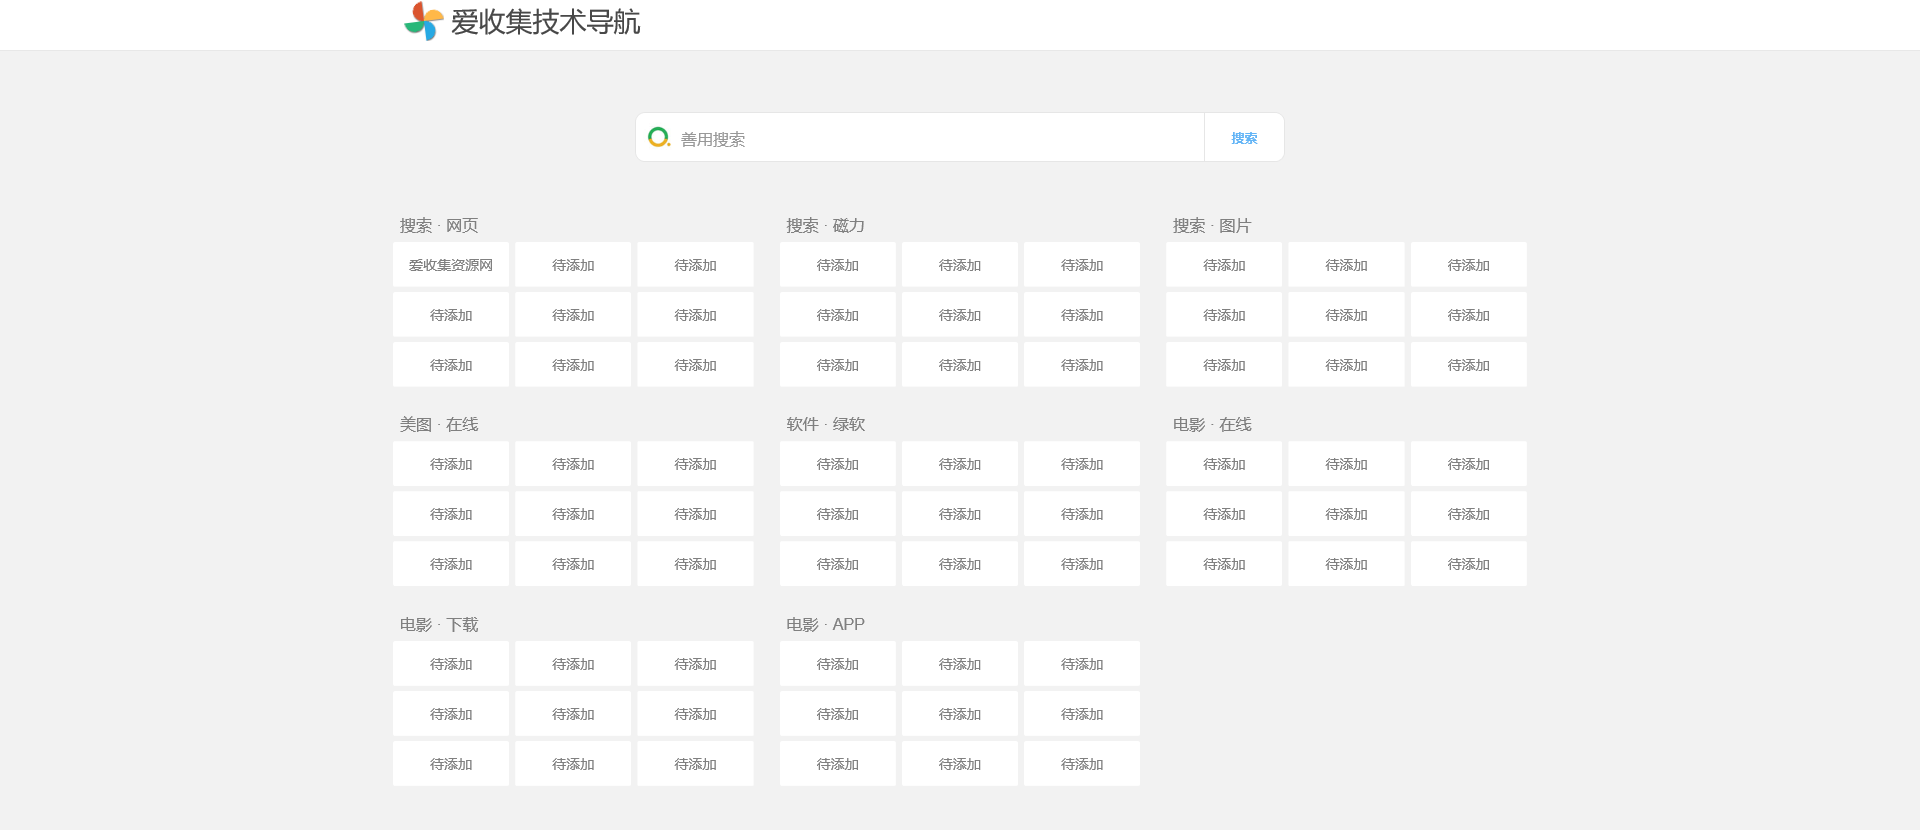Open first 待添加 tile under 软件 · 绿软
The width and height of the screenshot is (1920, 830).
coord(837,464)
